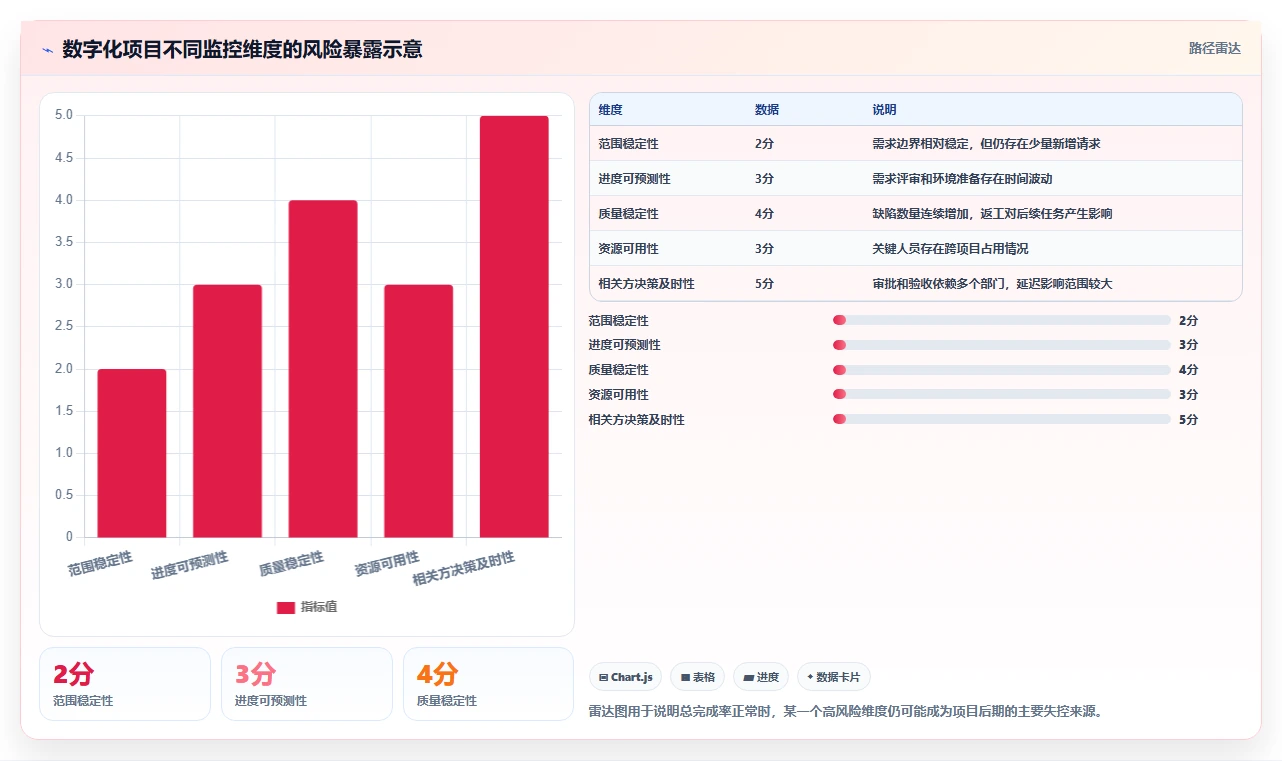Click the 进度可预测性 bar in the chart
Screen dimensions: 1282x761
click(227, 411)
